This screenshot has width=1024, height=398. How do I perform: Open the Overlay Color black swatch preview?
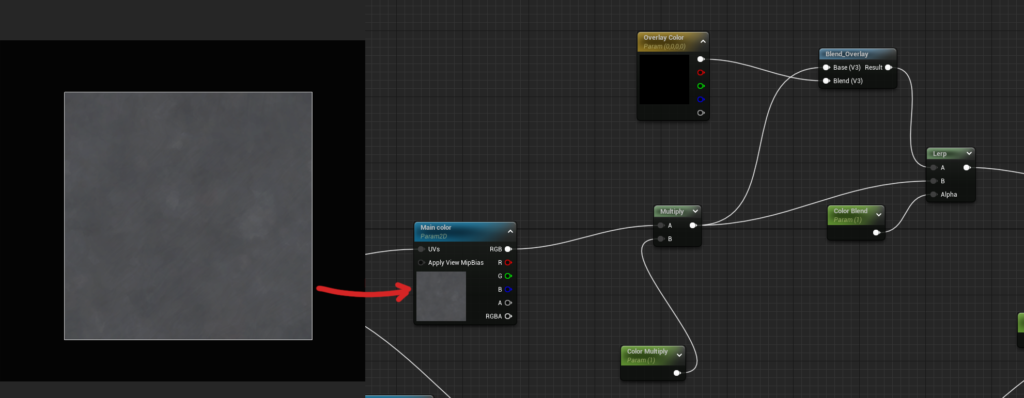664,79
